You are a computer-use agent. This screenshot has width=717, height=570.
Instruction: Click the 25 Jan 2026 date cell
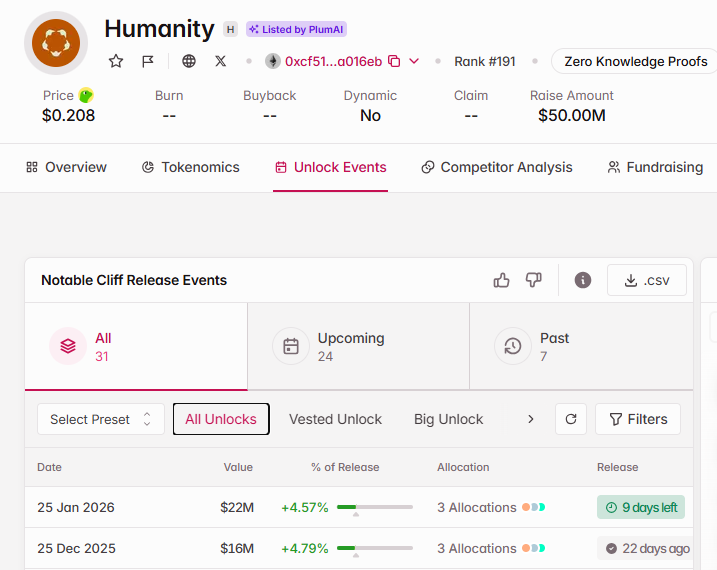pyautogui.click(x=76, y=507)
